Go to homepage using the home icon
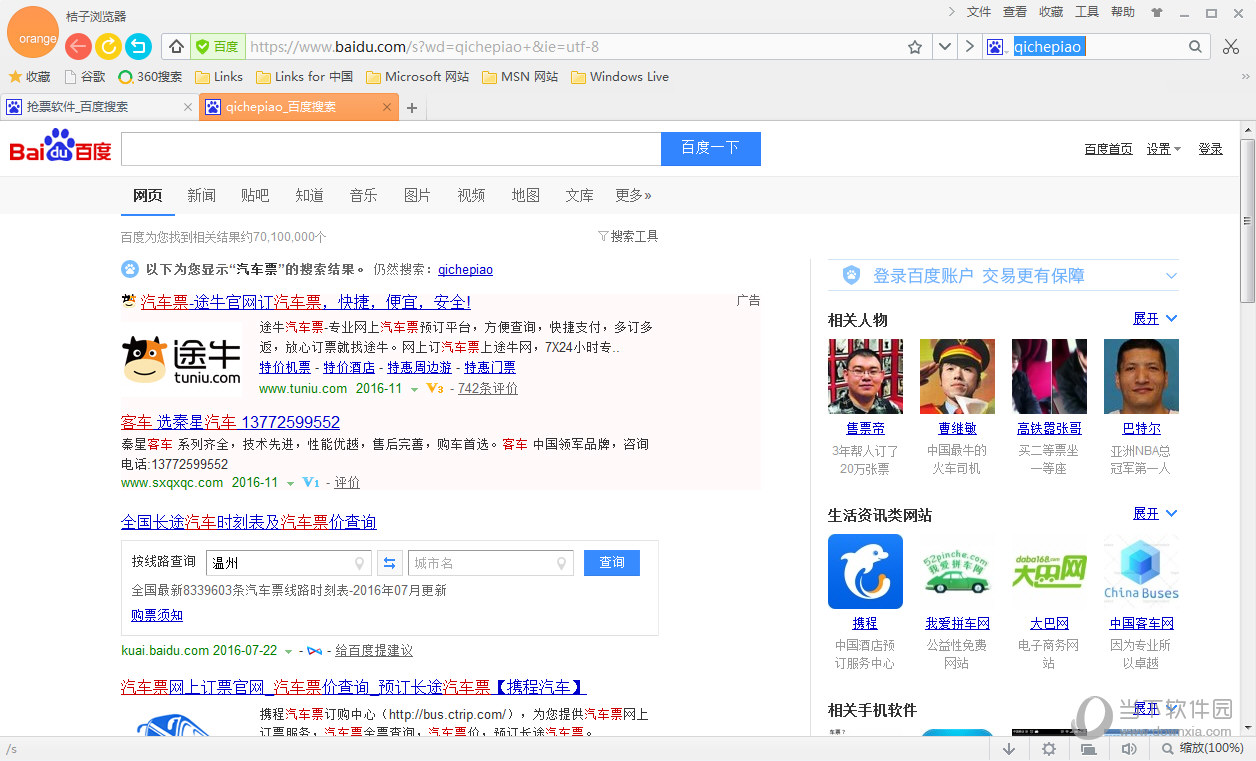Image resolution: width=1256 pixels, height=761 pixels. [174, 46]
